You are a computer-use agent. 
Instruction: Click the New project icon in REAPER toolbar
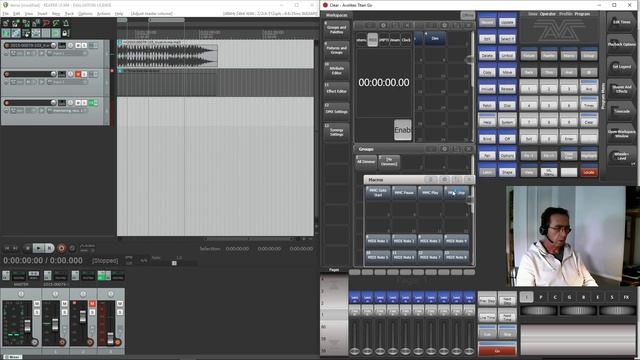[x=6, y=23]
